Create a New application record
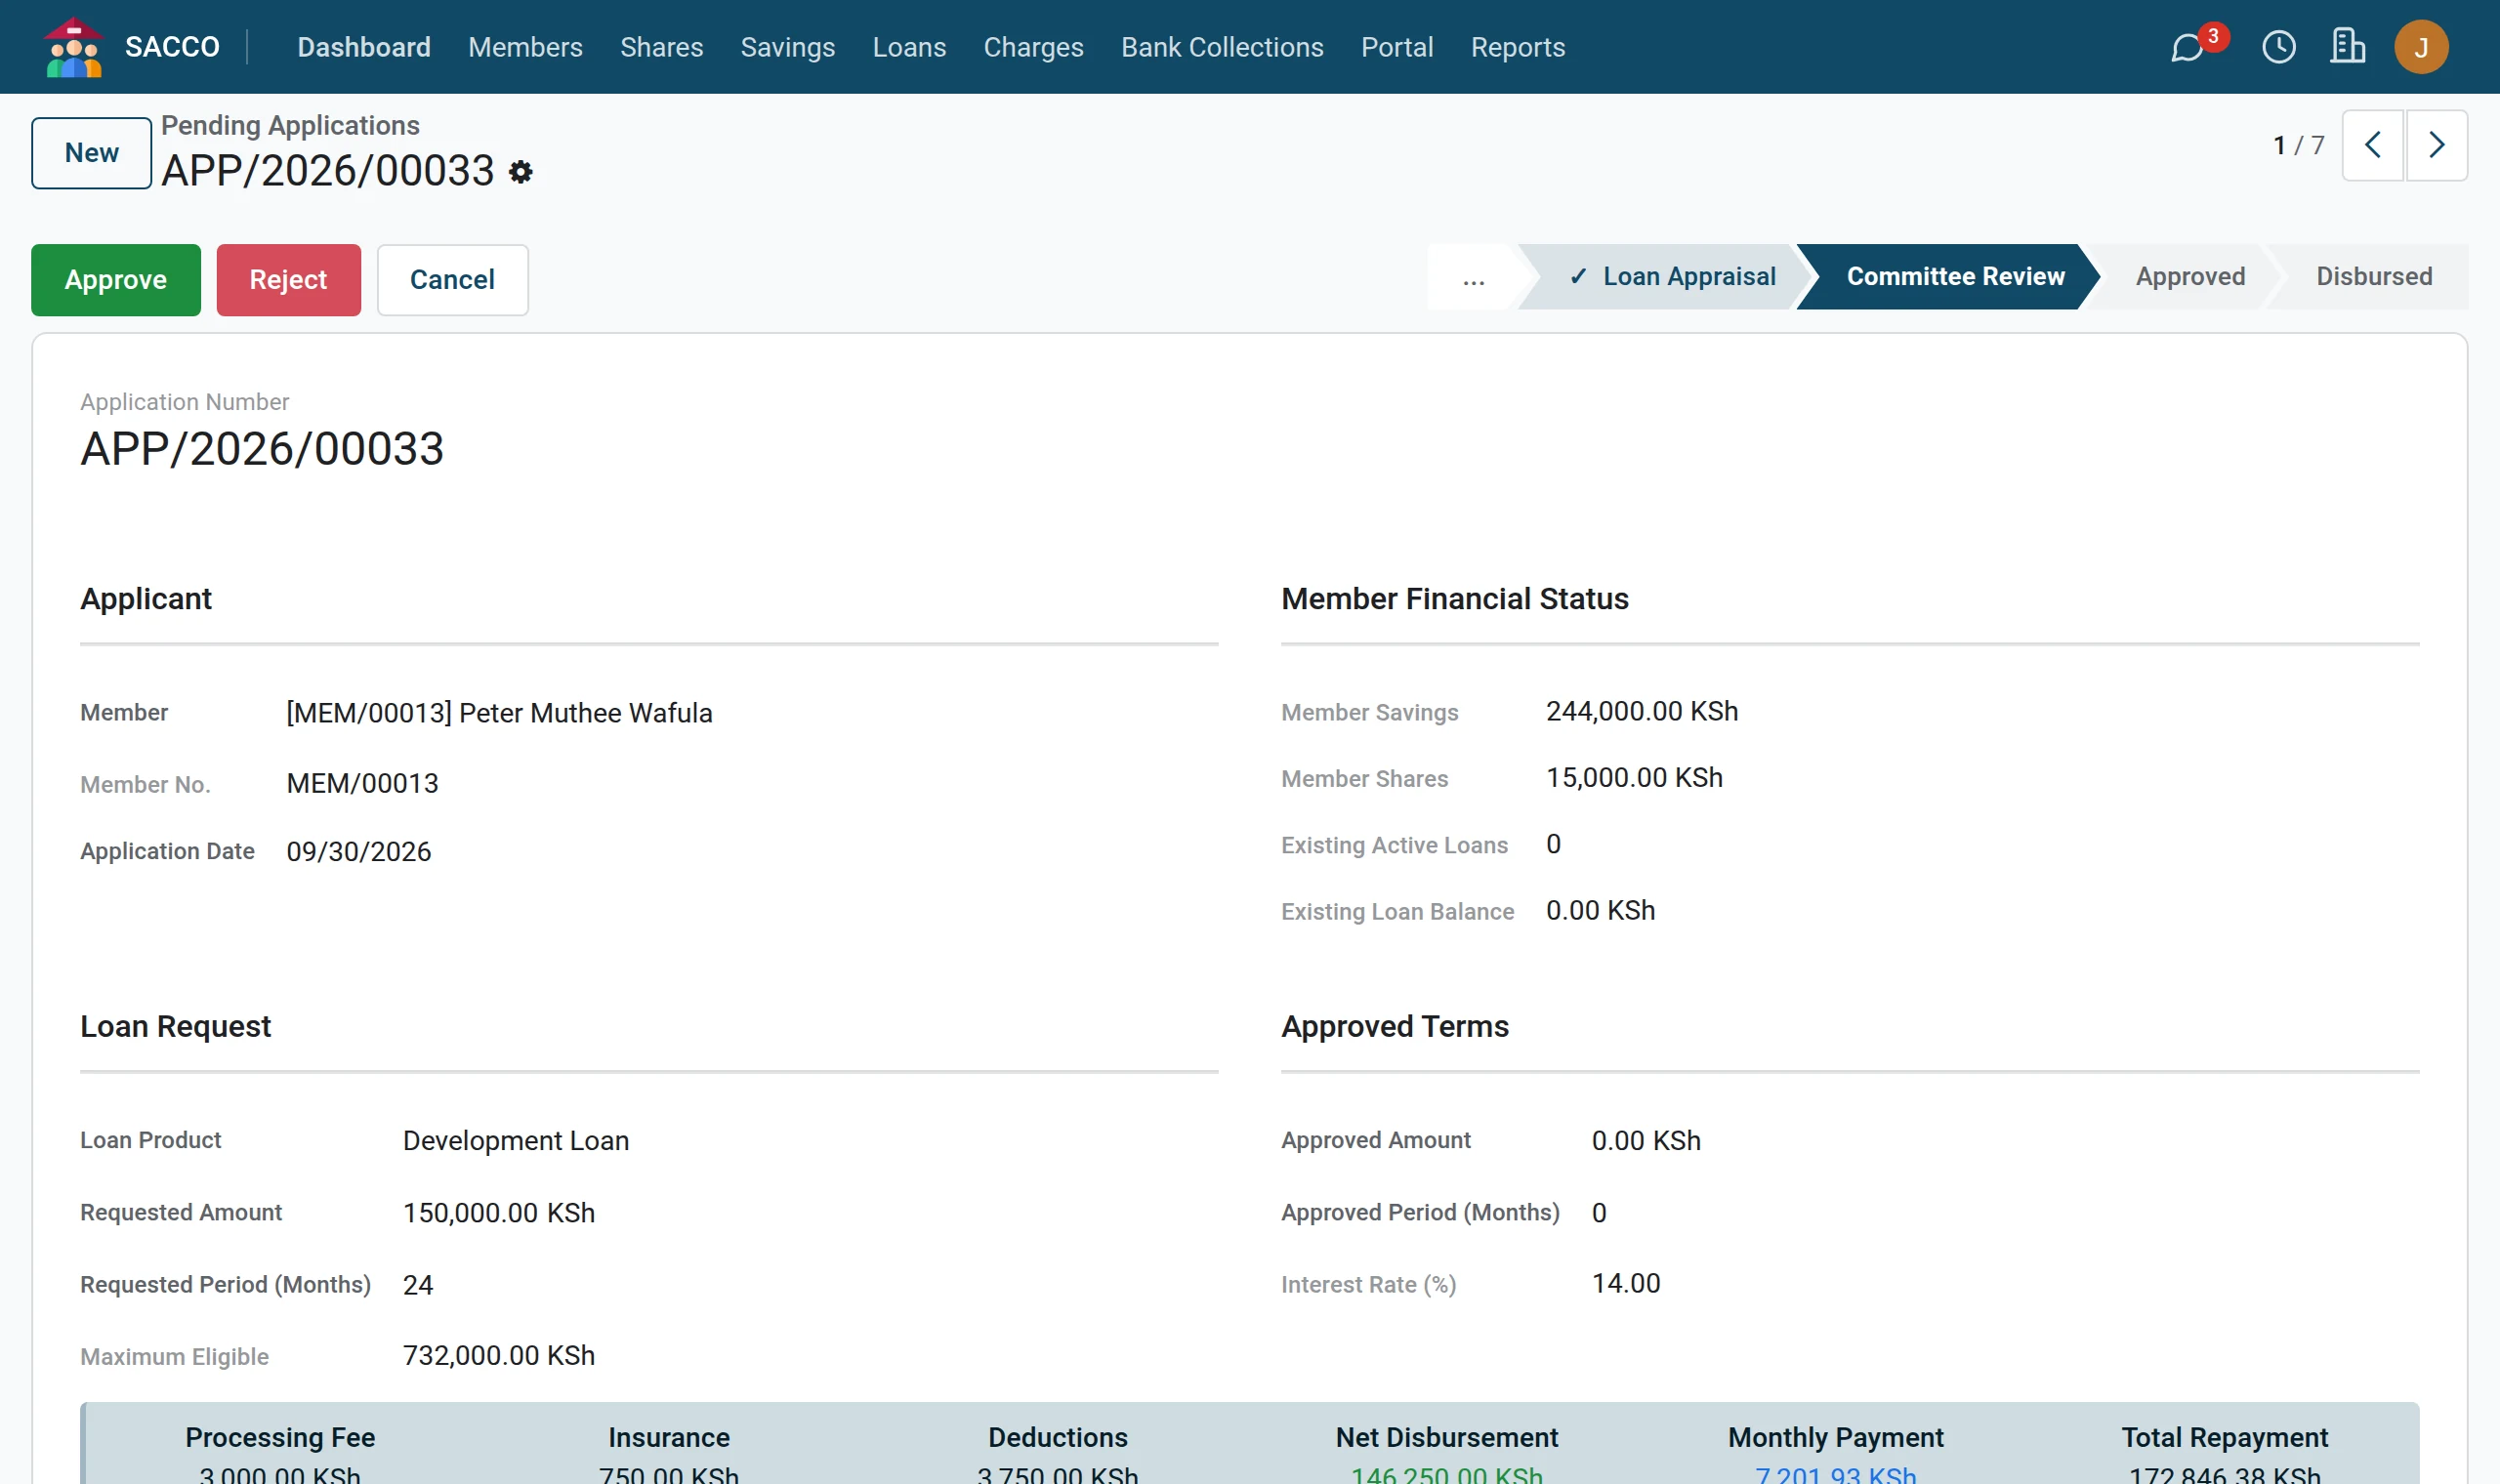 92,153
